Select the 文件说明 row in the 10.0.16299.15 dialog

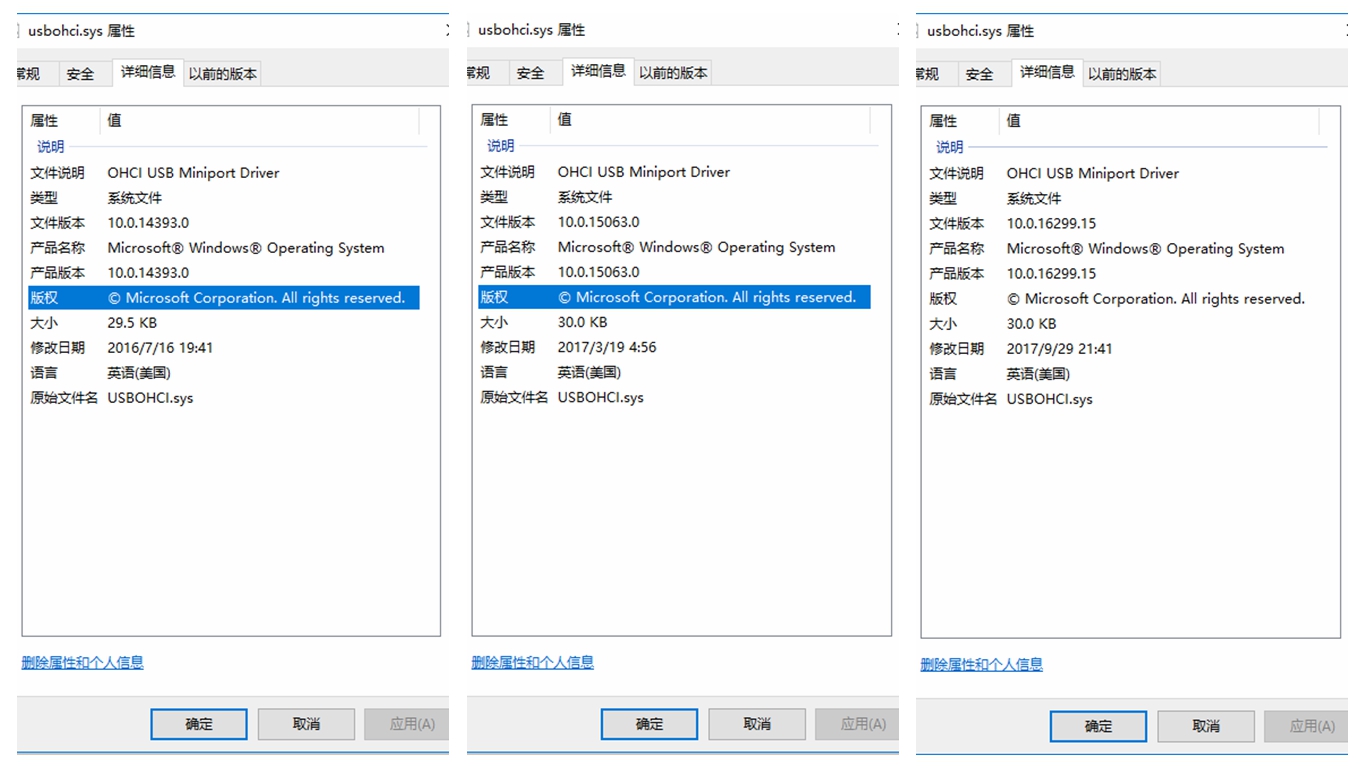coord(1123,174)
